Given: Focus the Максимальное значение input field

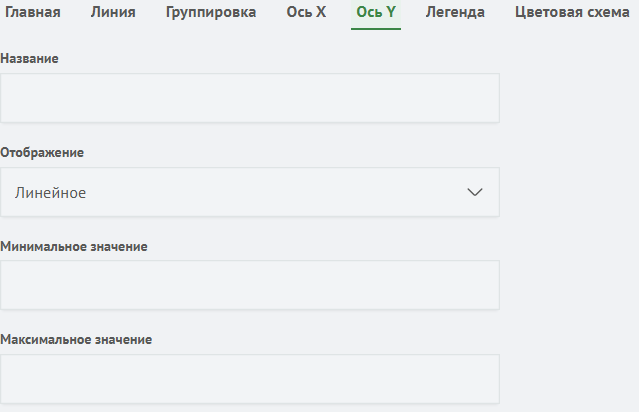Looking at the screenshot, I should pos(250,379).
